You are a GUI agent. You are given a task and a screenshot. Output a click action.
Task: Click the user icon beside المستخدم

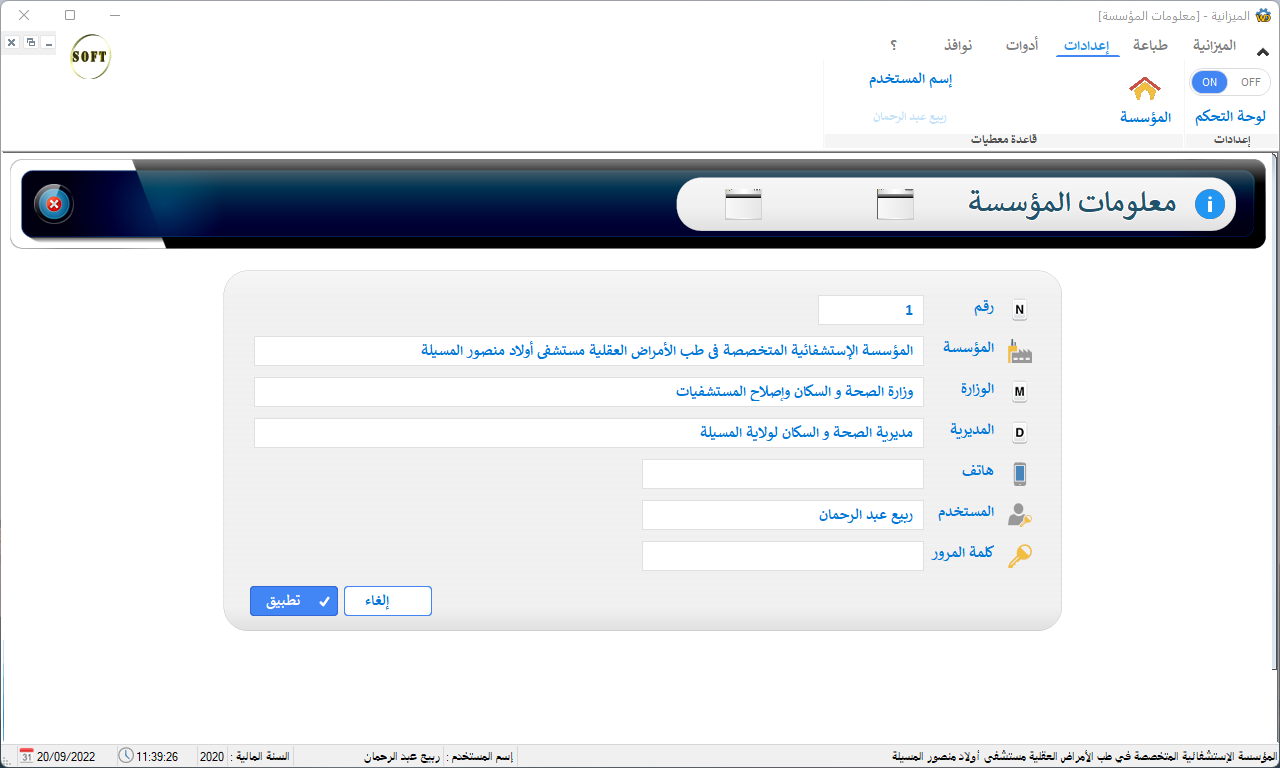[1019, 515]
